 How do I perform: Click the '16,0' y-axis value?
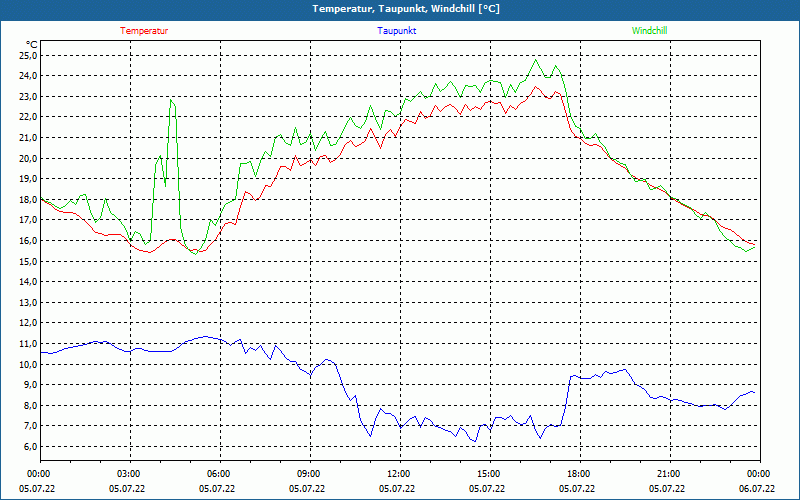29,240
